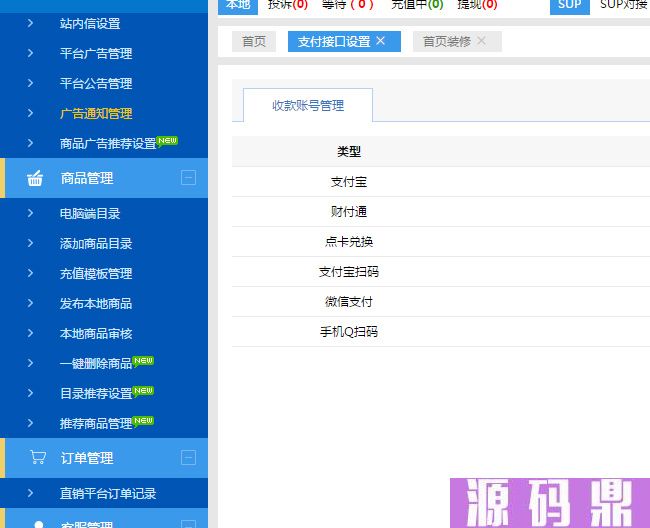
Task: Open 平台公告管理 menu entry
Action: (96, 83)
